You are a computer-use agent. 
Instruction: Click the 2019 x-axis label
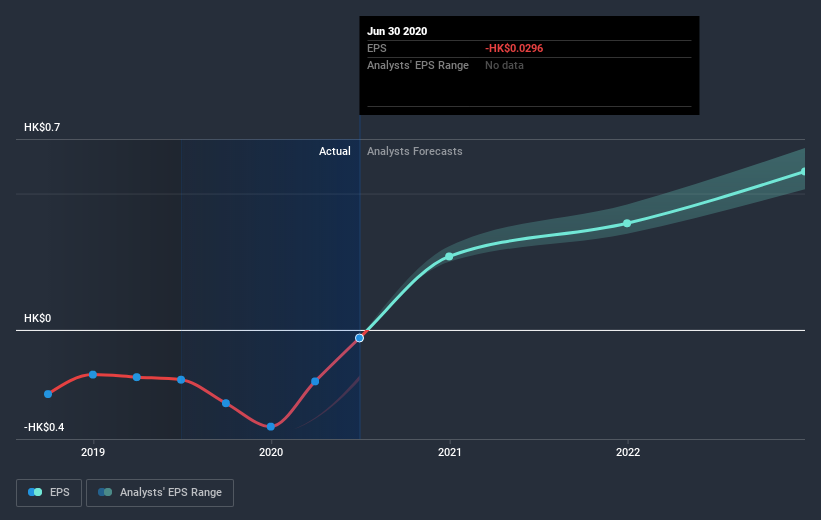pos(93,452)
